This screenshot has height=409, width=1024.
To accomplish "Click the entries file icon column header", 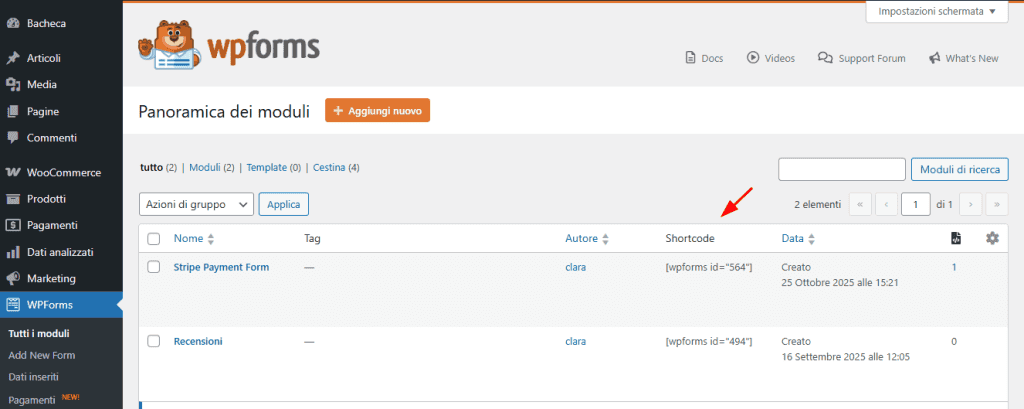I will click(956, 238).
